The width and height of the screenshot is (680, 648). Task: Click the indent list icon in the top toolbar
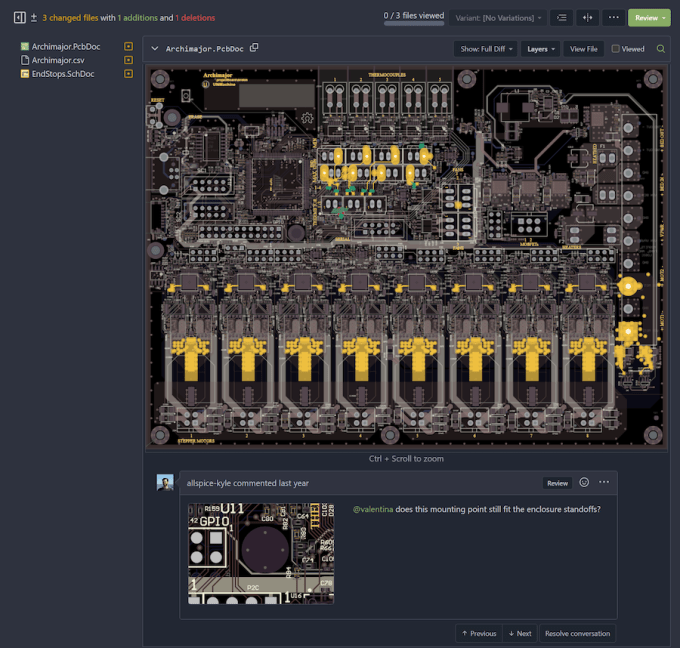pyautogui.click(x=562, y=18)
